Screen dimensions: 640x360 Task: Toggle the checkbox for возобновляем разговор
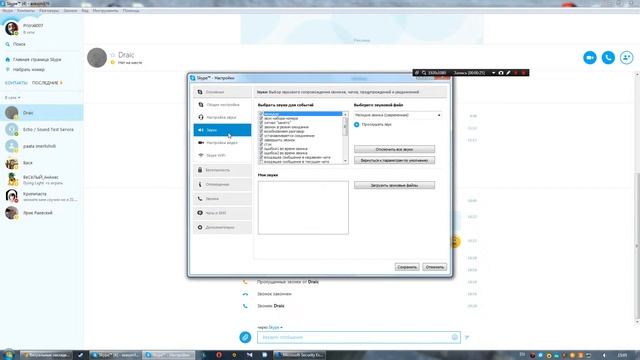pos(261,131)
